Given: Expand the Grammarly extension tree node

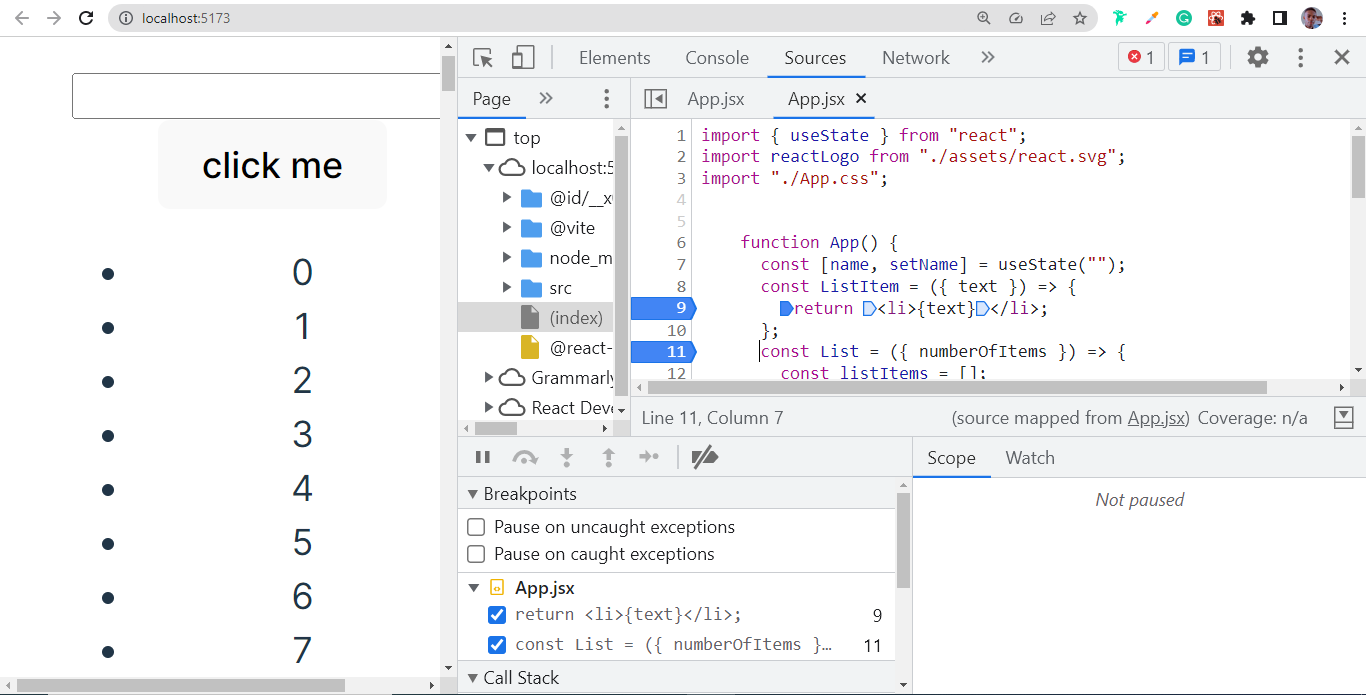Looking at the screenshot, I should pyautogui.click(x=489, y=378).
